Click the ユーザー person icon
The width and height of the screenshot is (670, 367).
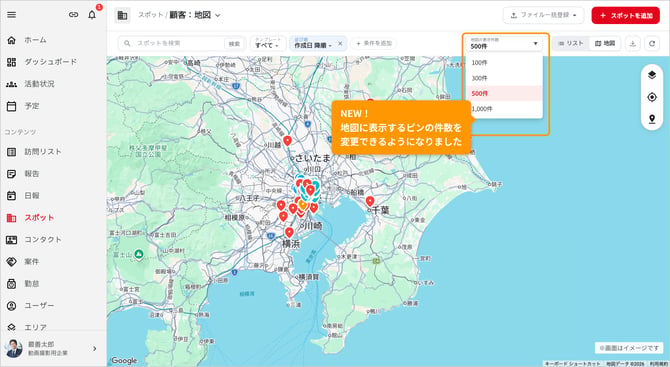point(12,306)
